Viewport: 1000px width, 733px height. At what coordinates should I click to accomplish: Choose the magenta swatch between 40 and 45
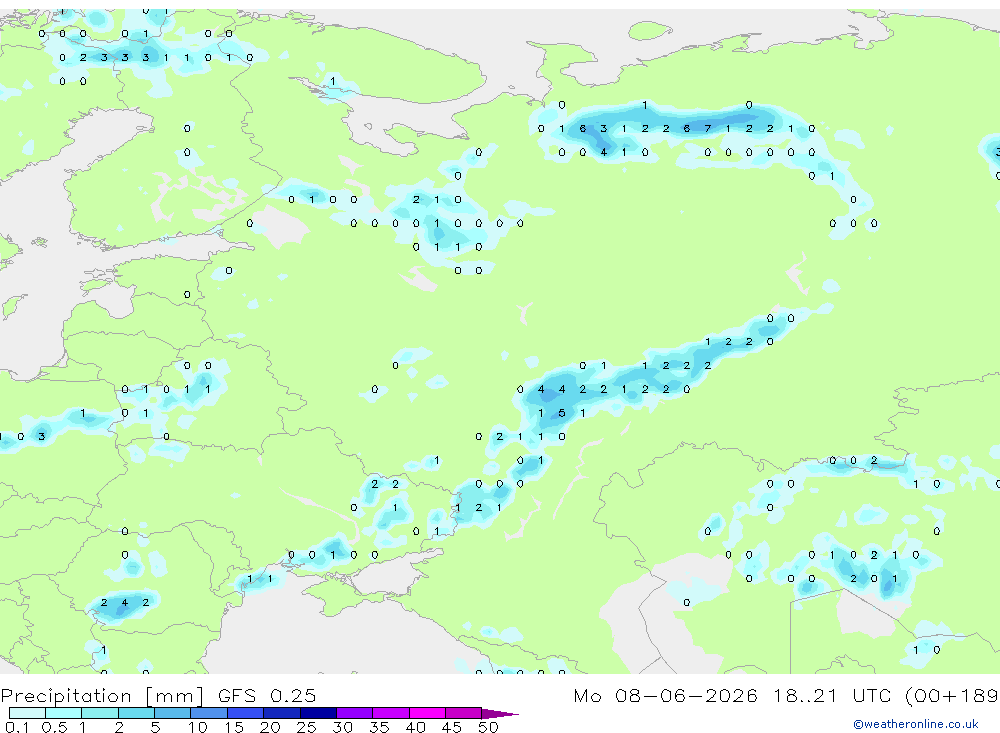427,713
